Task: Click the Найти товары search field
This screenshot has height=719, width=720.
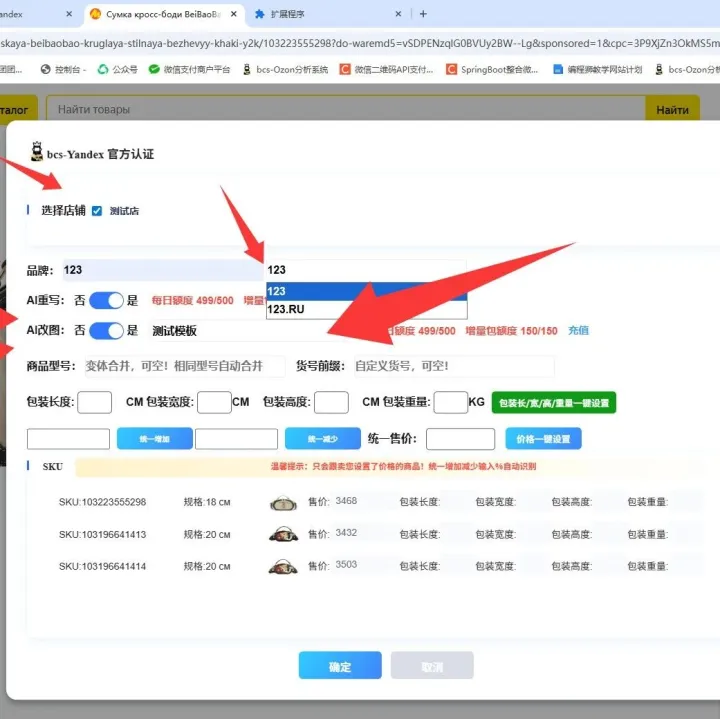Action: [x=346, y=109]
